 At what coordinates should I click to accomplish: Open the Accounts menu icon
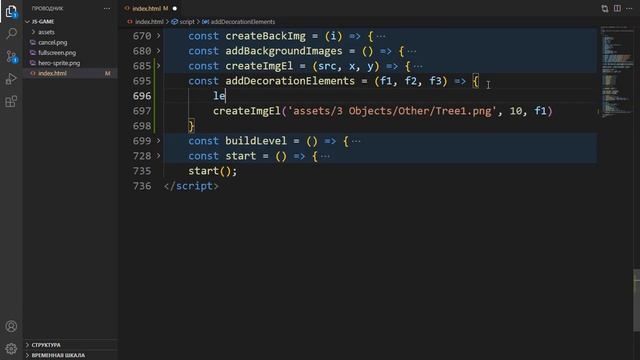[x=11, y=326]
